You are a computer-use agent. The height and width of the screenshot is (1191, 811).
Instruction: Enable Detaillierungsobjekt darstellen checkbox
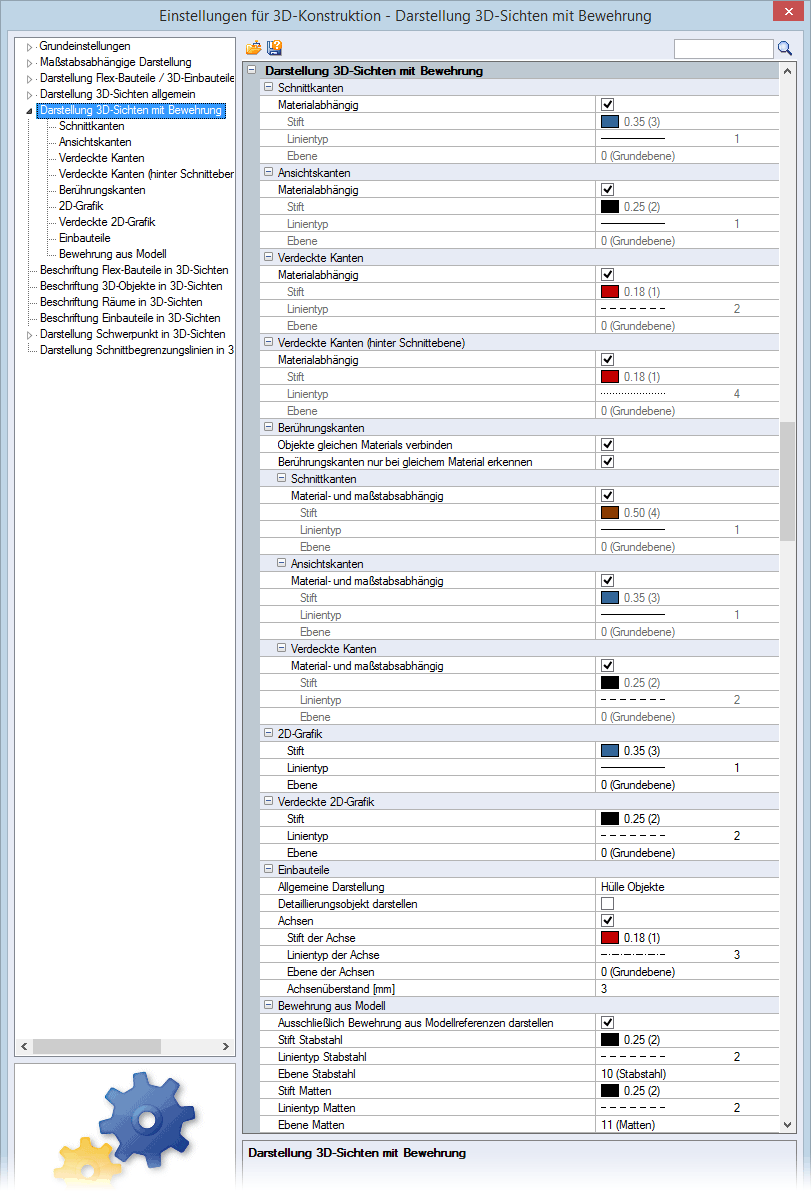coord(607,904)
